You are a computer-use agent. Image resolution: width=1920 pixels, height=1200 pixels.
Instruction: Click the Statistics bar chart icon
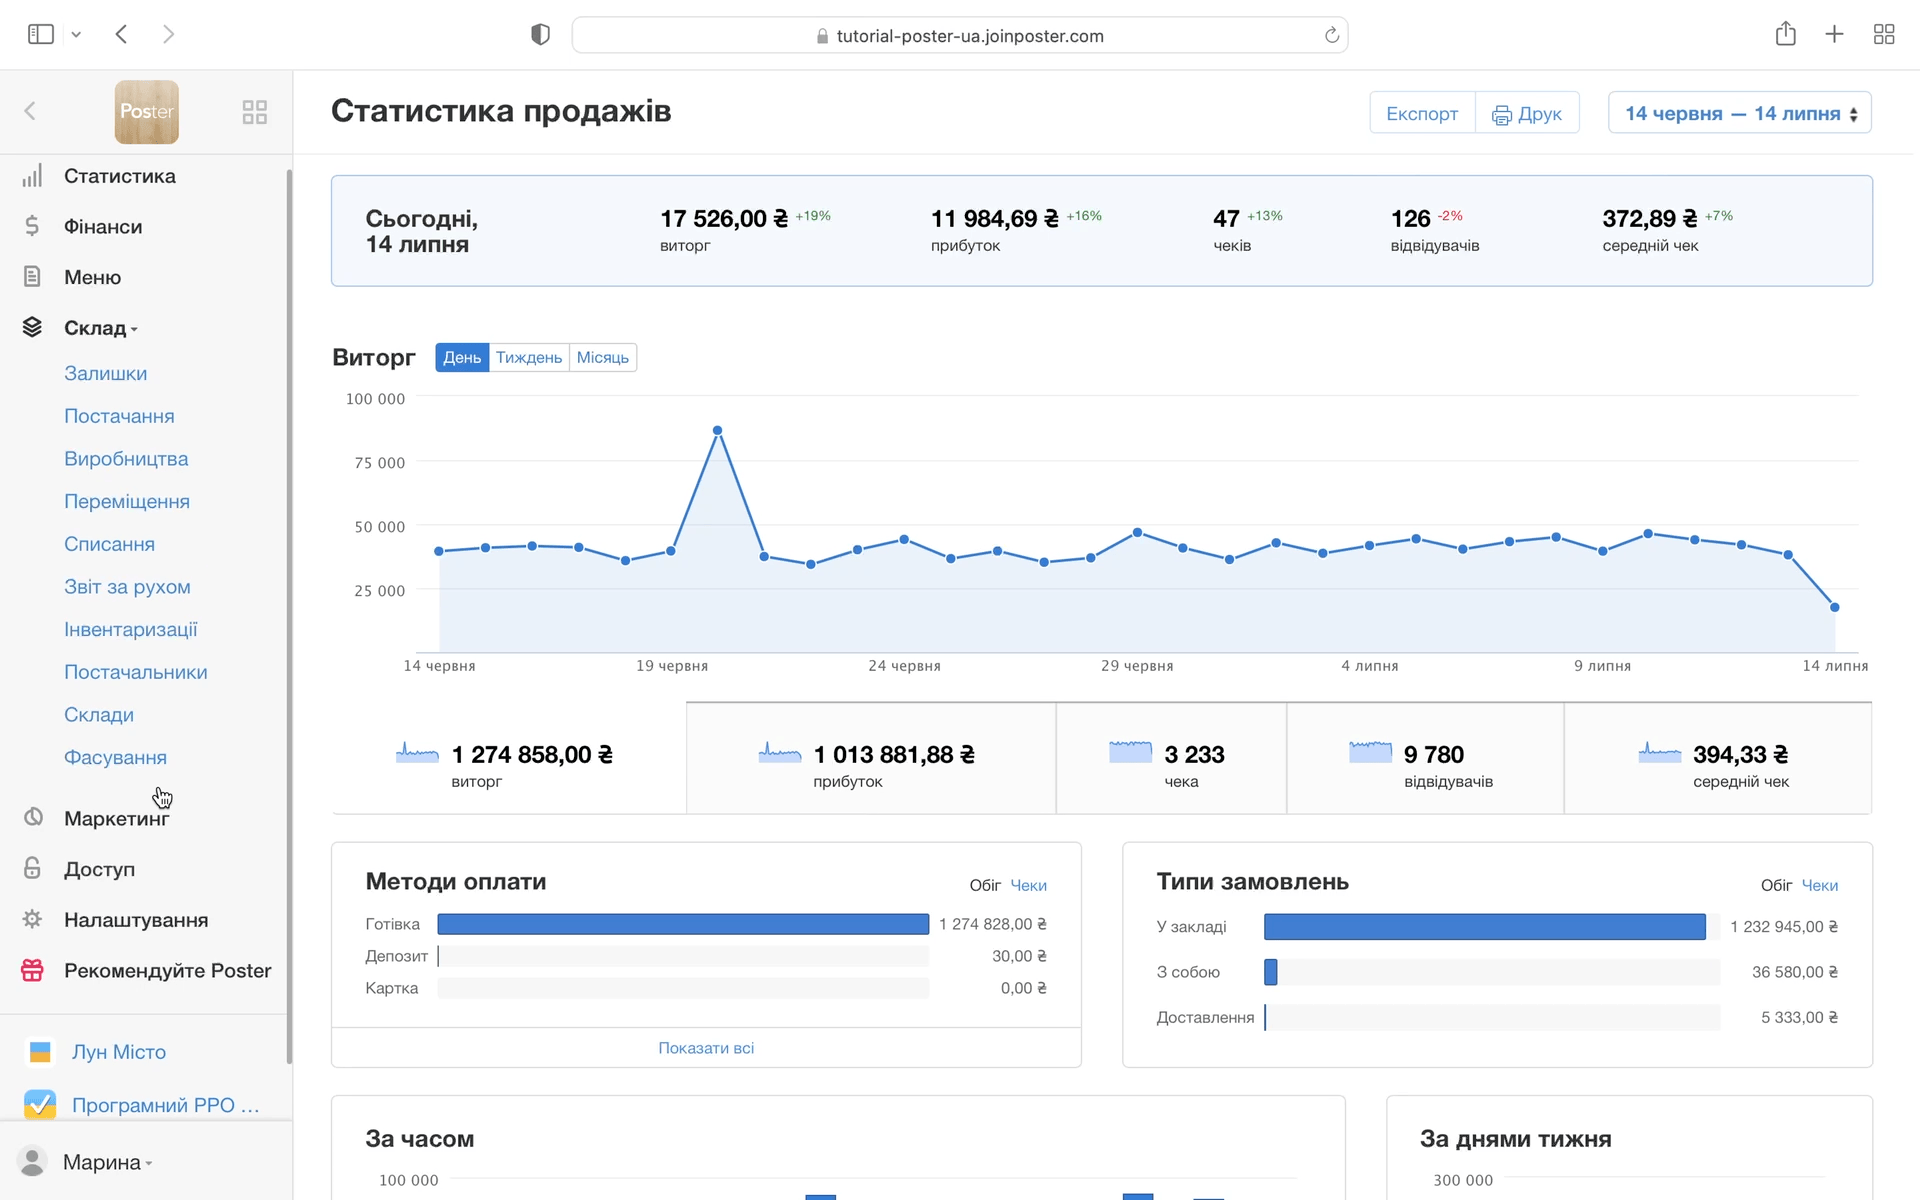click(32, 176)
